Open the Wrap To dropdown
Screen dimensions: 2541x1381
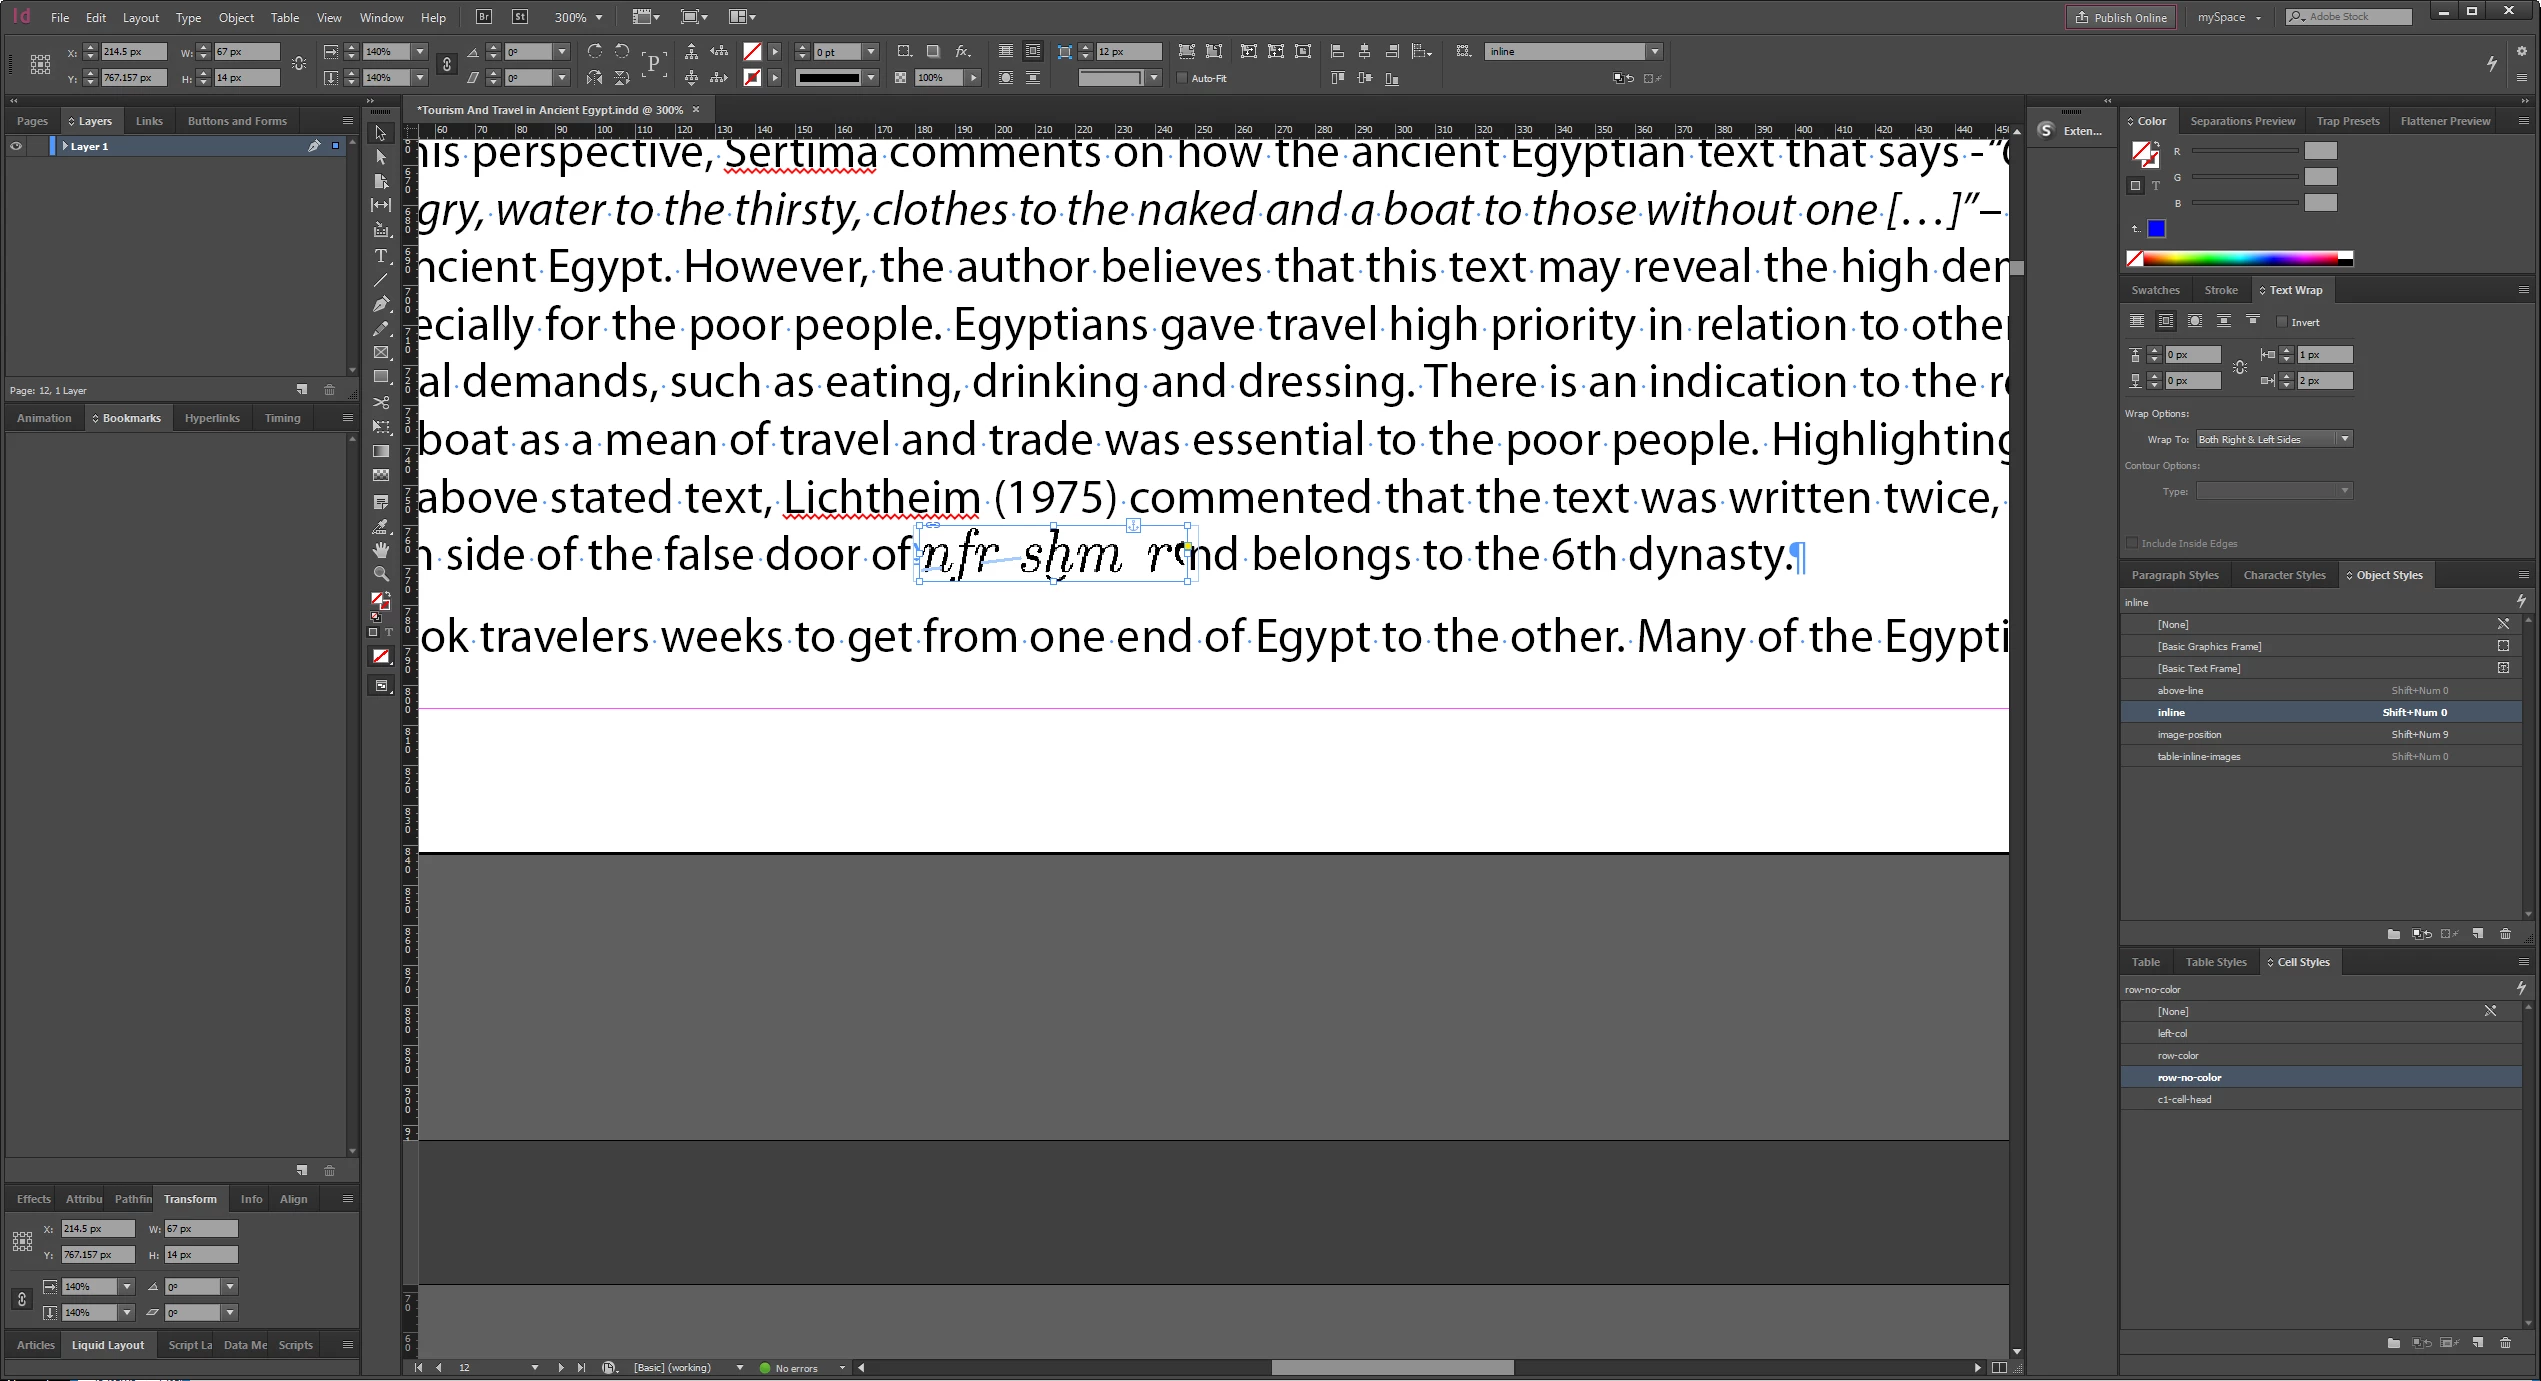2344,439
